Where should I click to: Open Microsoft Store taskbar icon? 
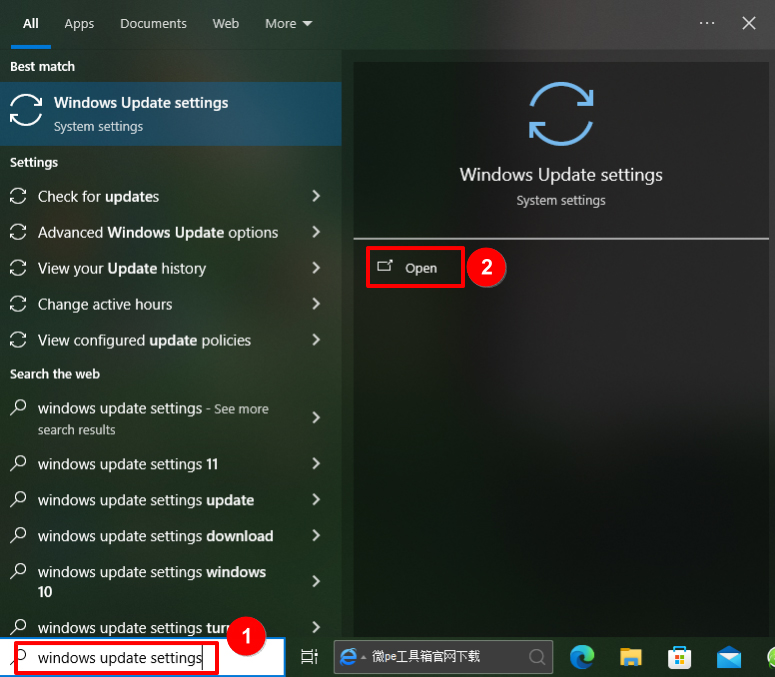click(x=680, y=657)
